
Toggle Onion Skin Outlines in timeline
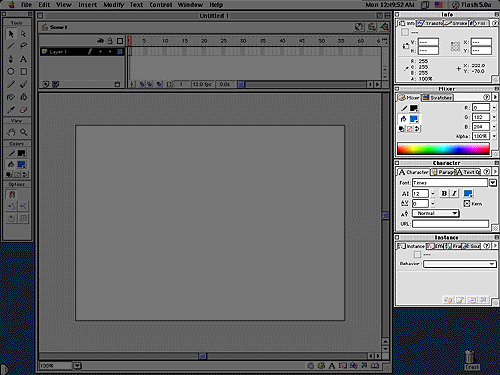tap(150, 84)
